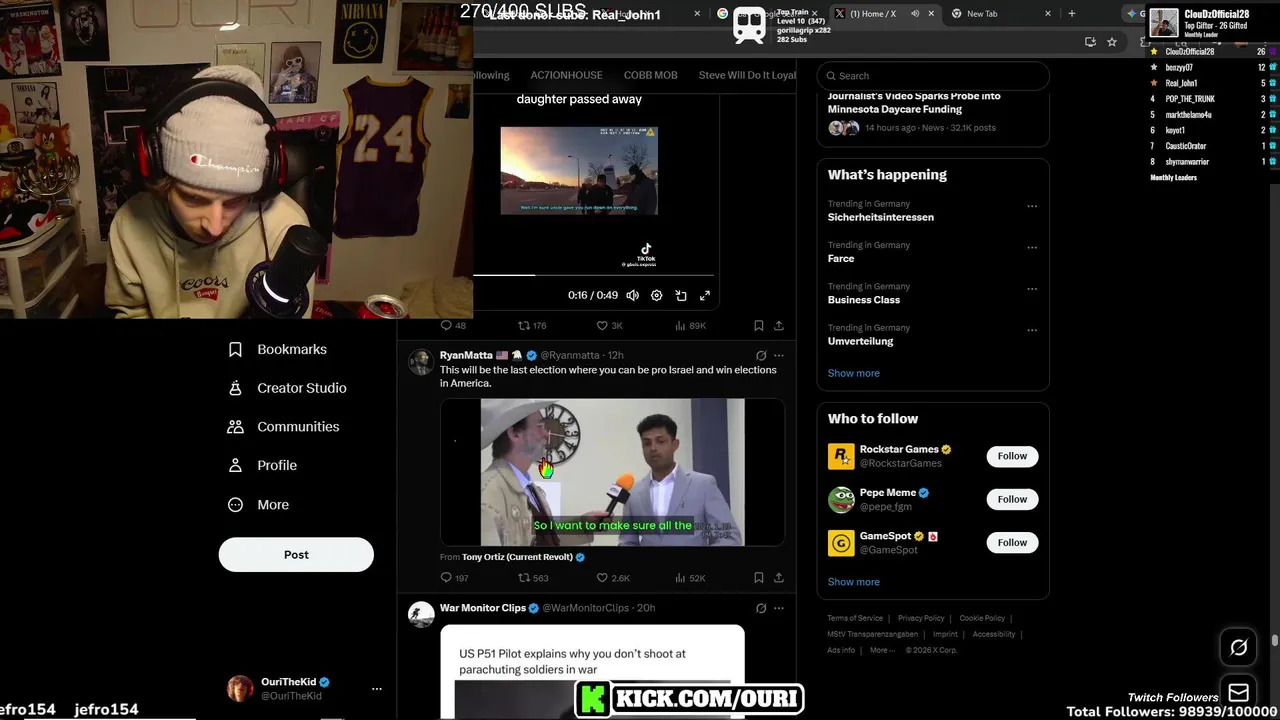Show more under What's happening

pos(853,373)
